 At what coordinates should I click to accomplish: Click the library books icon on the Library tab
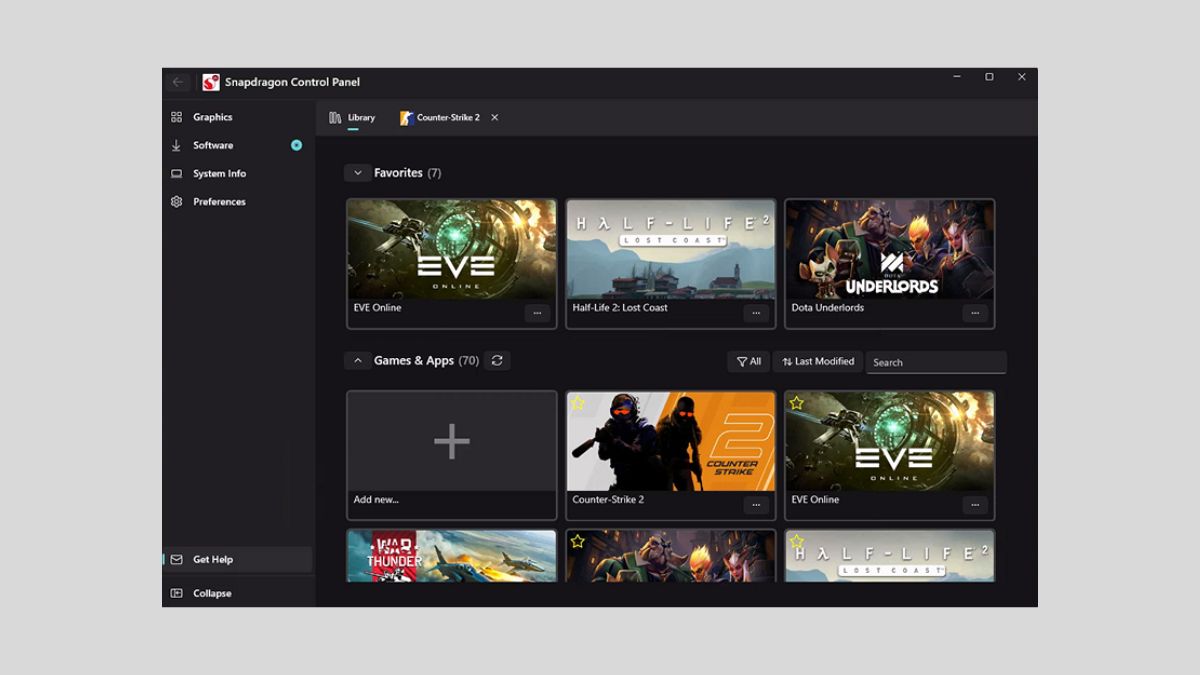(x=336, y=117)
